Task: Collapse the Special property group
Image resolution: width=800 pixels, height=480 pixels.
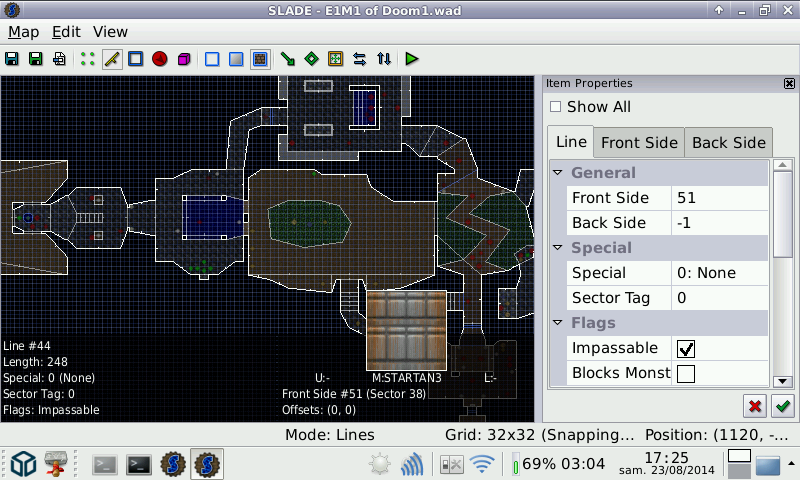Action: coord(558,248)
